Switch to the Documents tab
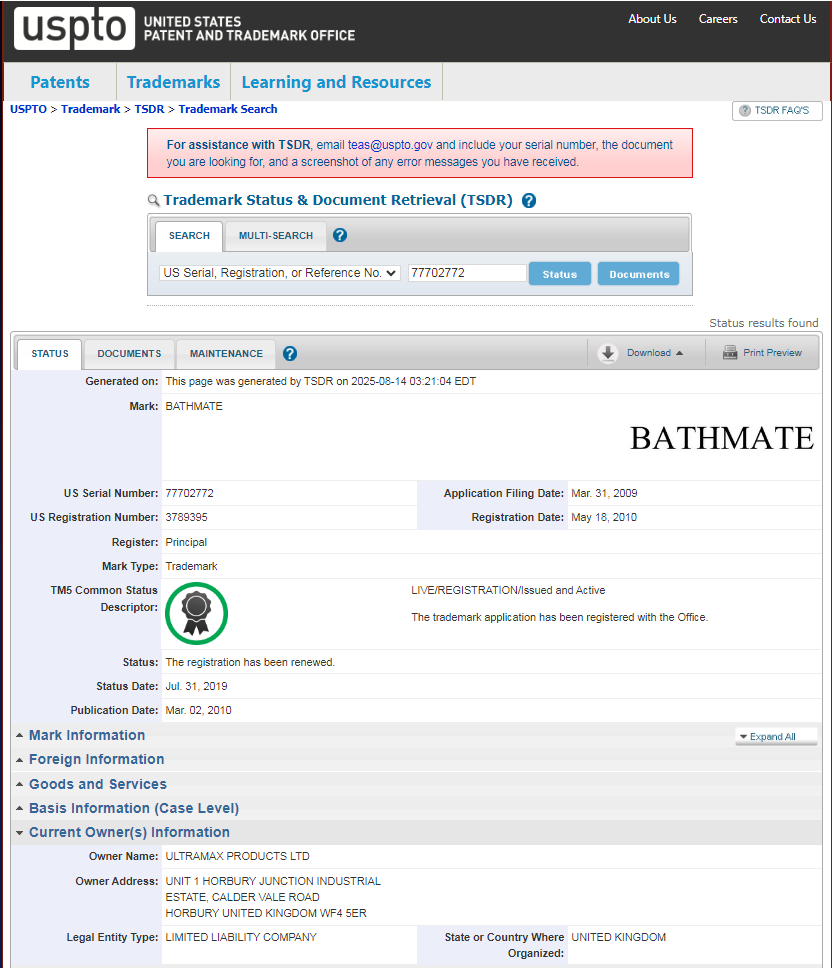The height and width of the screenshot is (968, 832). (129, 354)
